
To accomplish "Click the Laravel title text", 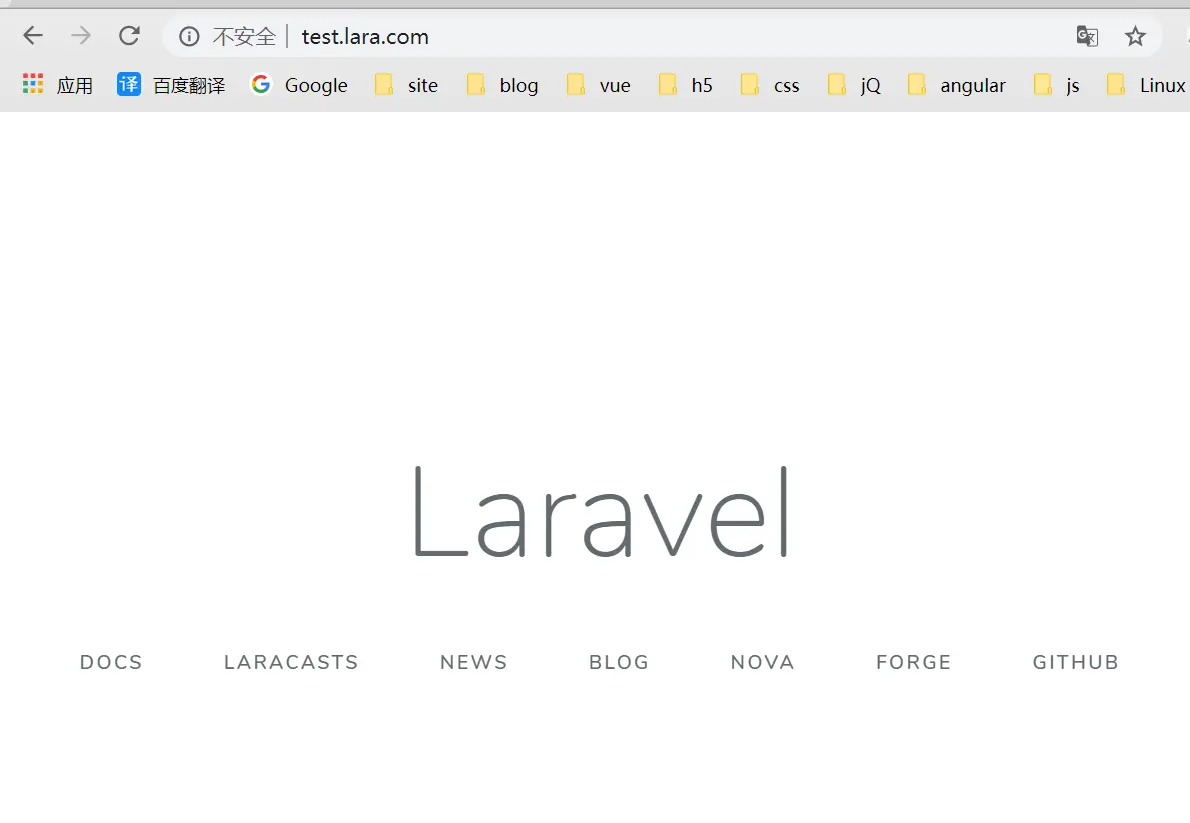I will (601, 512).
